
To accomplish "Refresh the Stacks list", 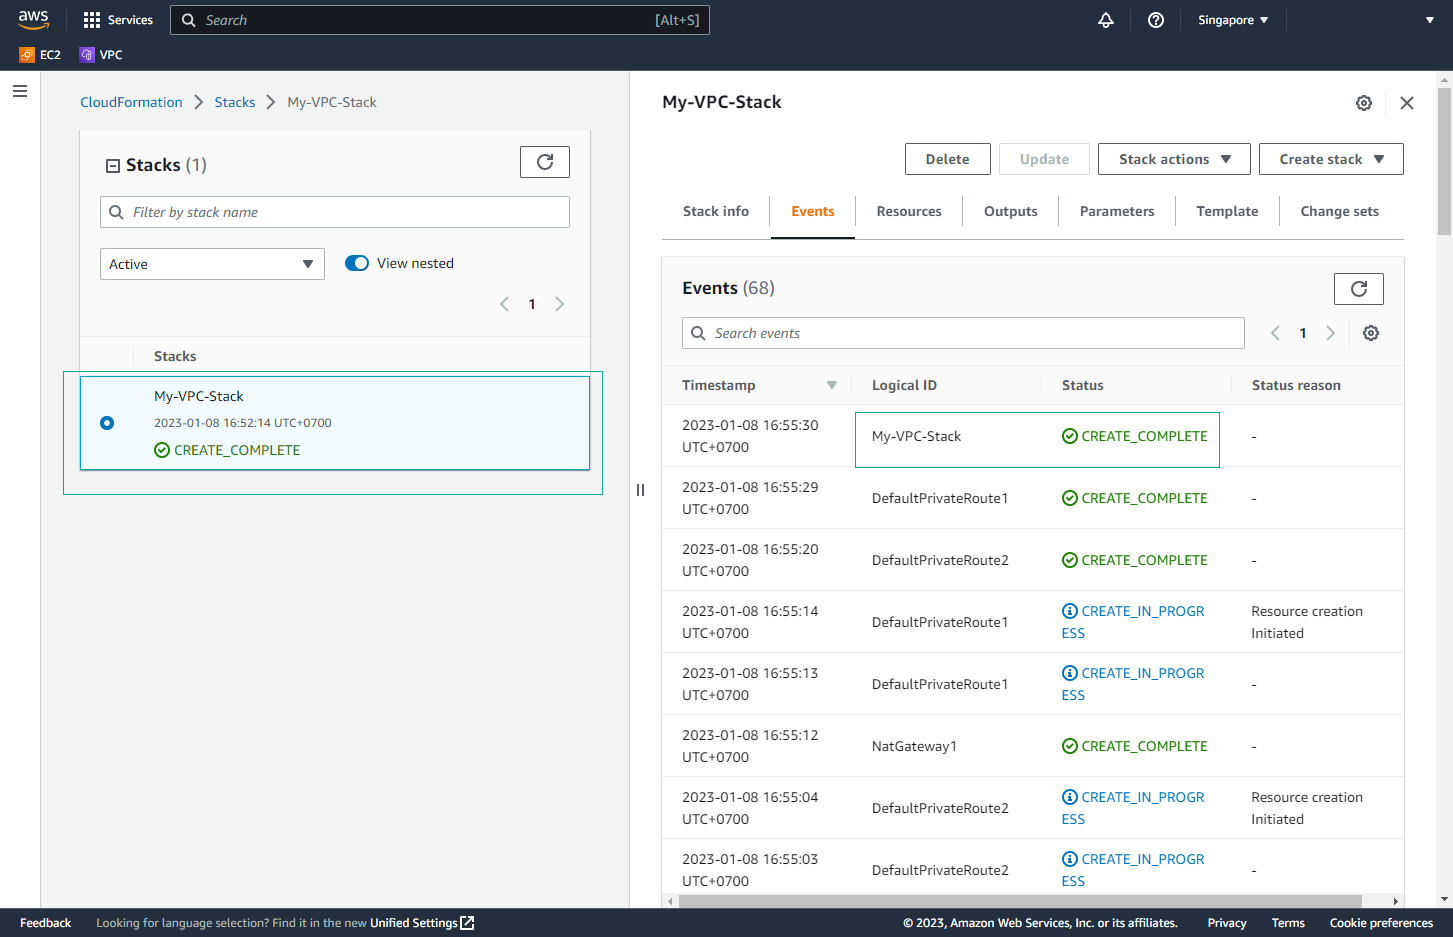I will tap(545, 162).
